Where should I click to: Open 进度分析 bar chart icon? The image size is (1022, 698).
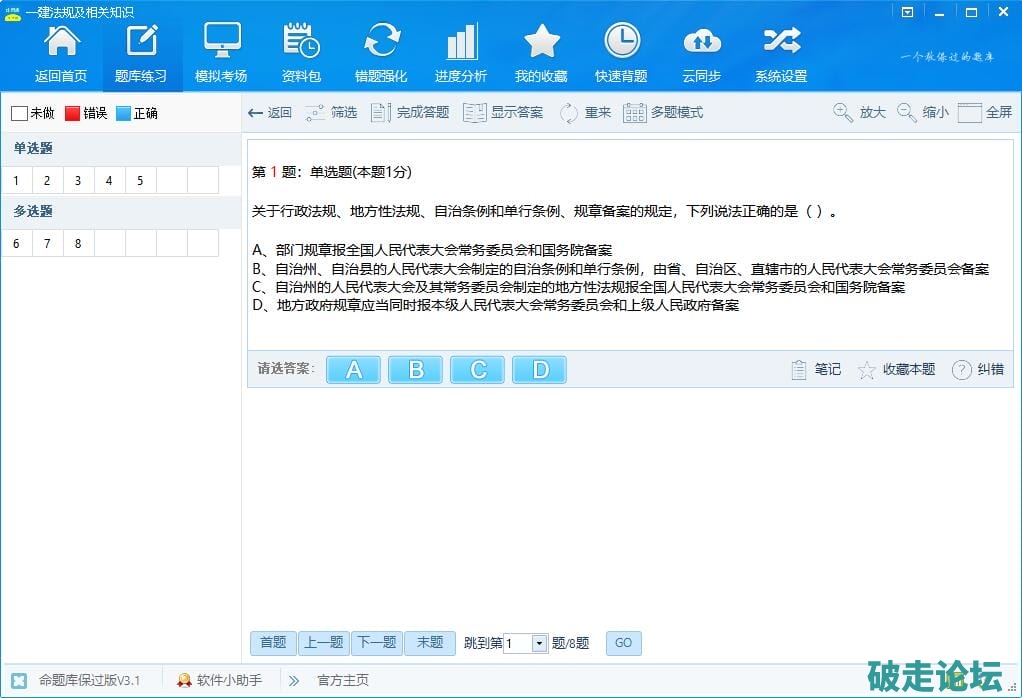(x=461, y=43)
